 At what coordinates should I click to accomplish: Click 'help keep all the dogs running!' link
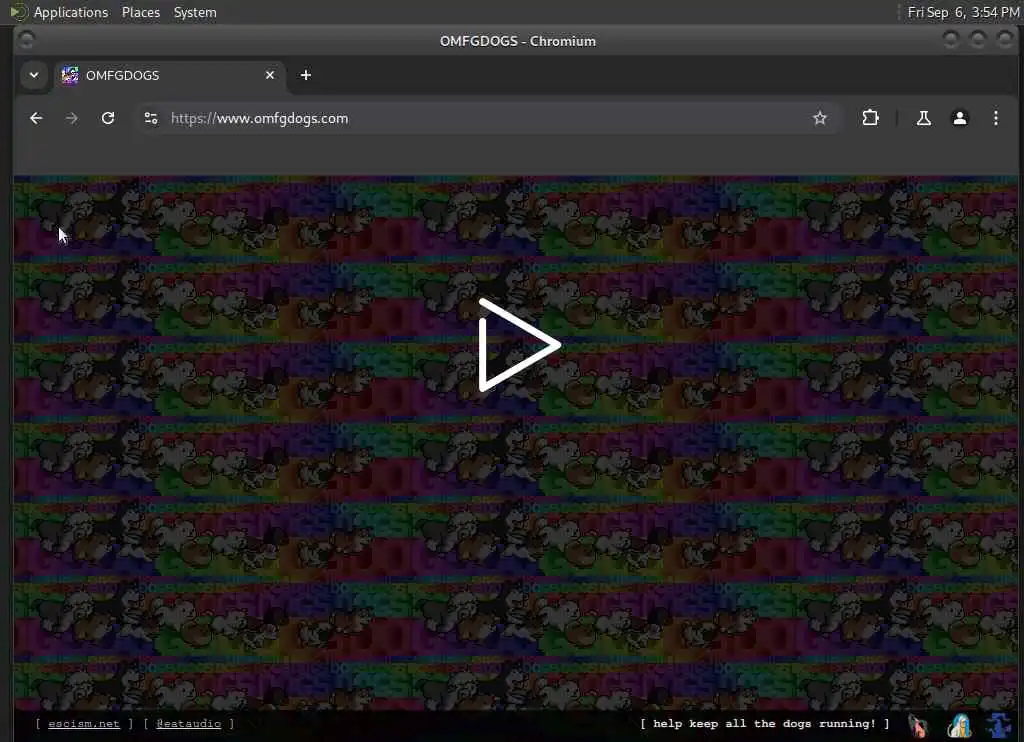pos(764,724)
